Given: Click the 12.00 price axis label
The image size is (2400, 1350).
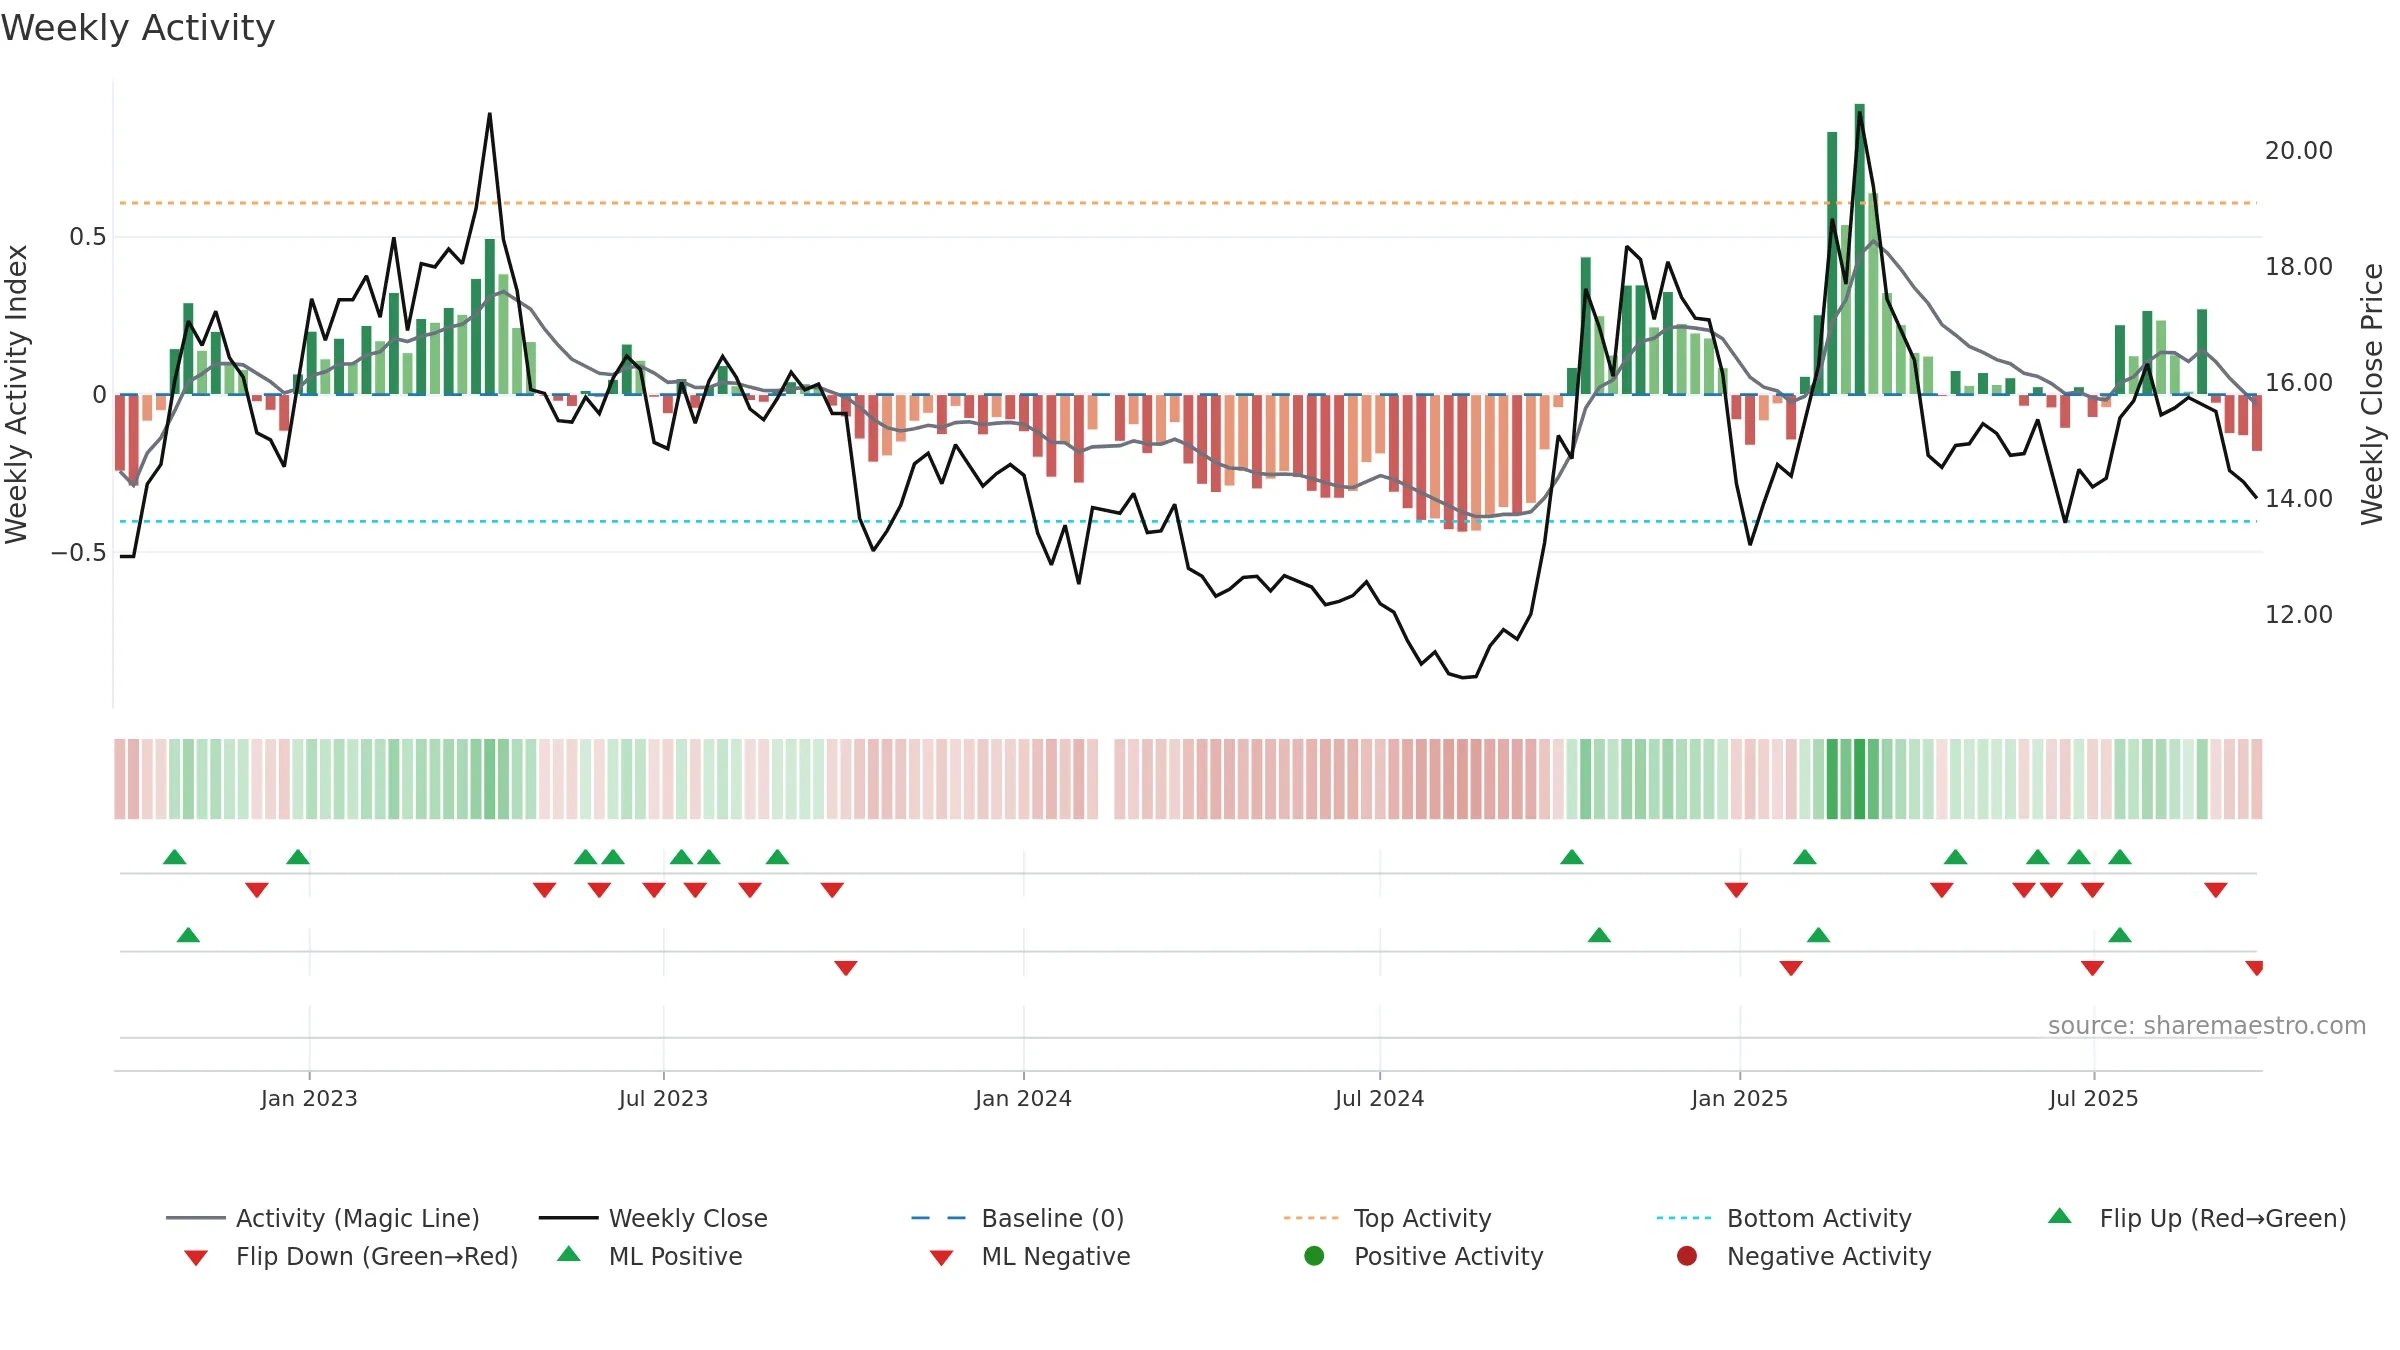Looking at the screenshot, I should (x=2298, y=615).
